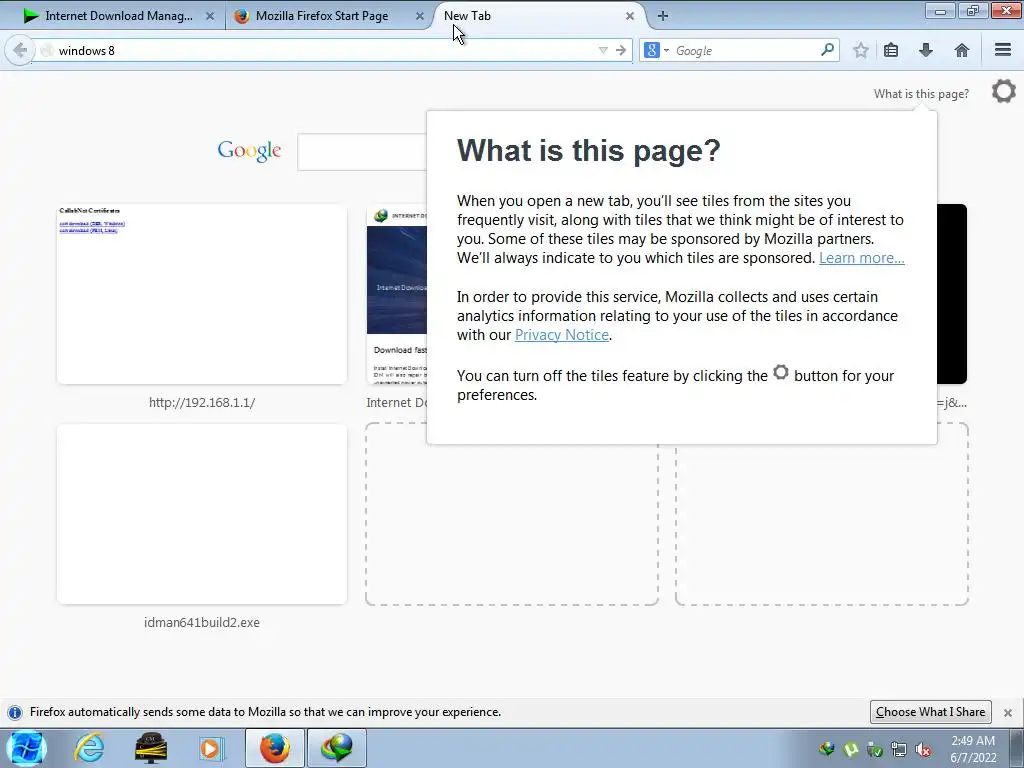Click the network tray icon
The image size is (1024, 768).
click(x=899, y=750)
